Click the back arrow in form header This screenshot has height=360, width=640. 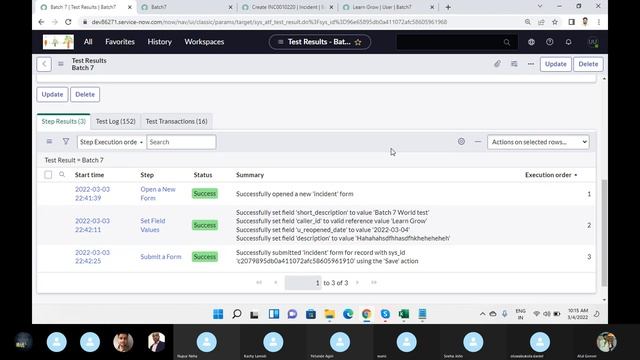[x=44, y=64]
